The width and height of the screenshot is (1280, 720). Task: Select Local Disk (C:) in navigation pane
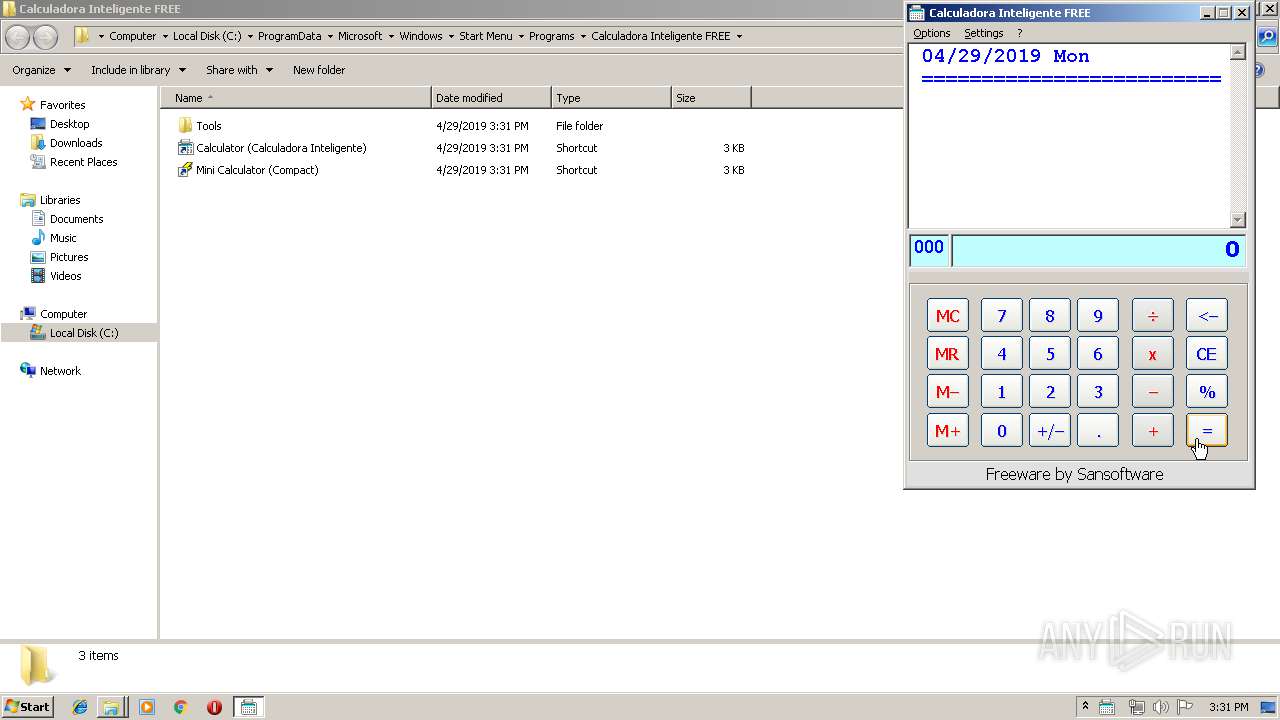pos(75,333)
